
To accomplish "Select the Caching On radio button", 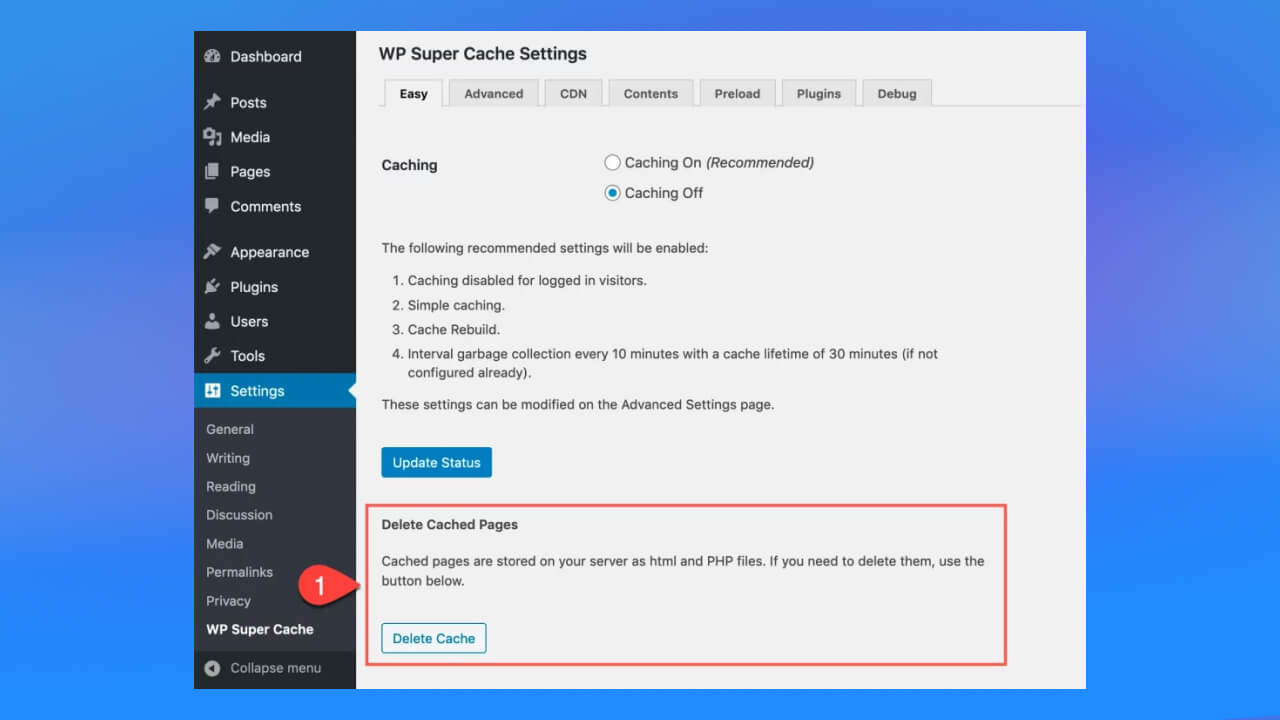I will pyautogui.click(x=612, y=162).
